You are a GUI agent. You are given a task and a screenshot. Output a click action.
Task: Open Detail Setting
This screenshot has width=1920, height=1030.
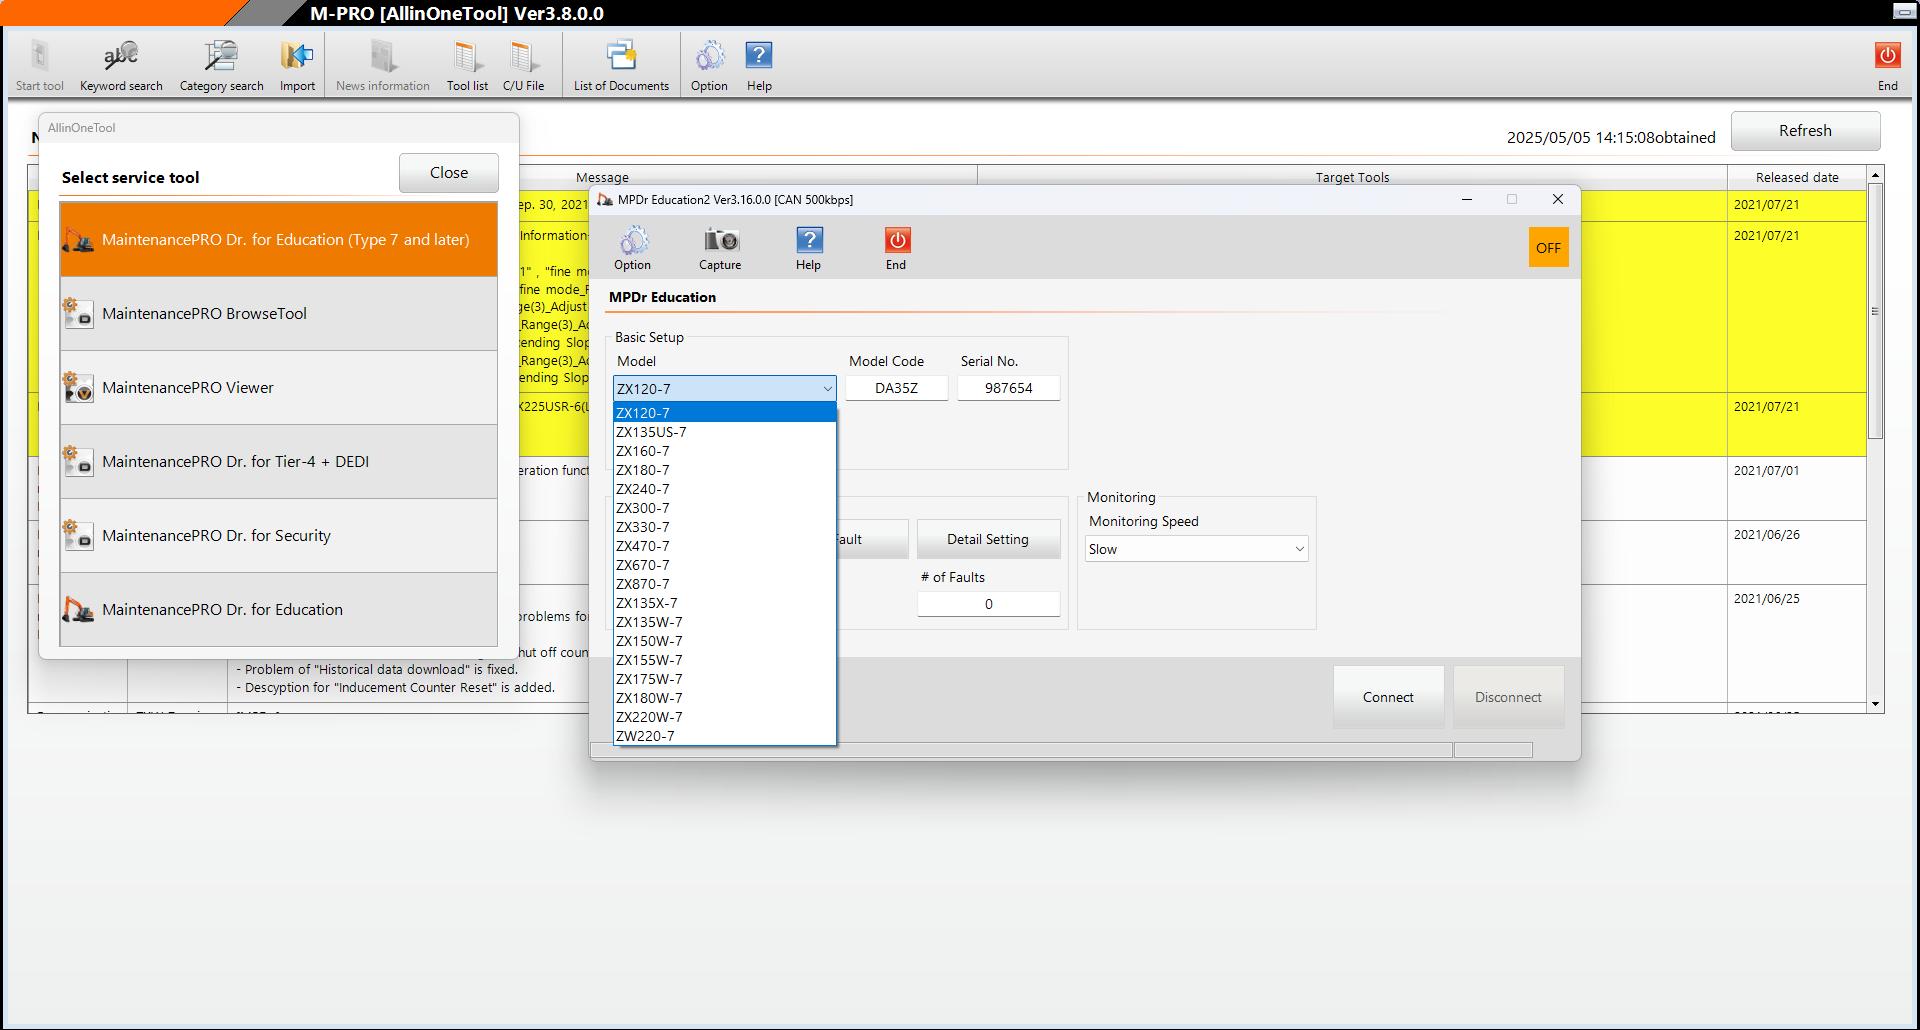pyautogui.click(x=988, y=539)
